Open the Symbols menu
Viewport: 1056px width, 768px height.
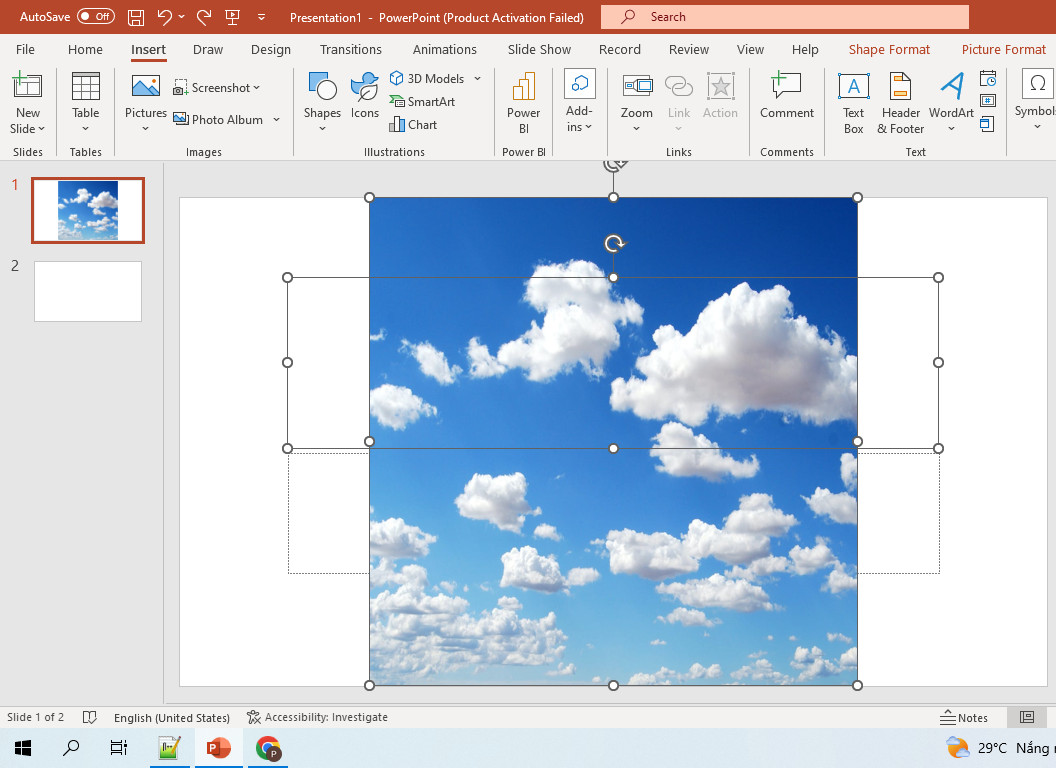(1037, 100)
